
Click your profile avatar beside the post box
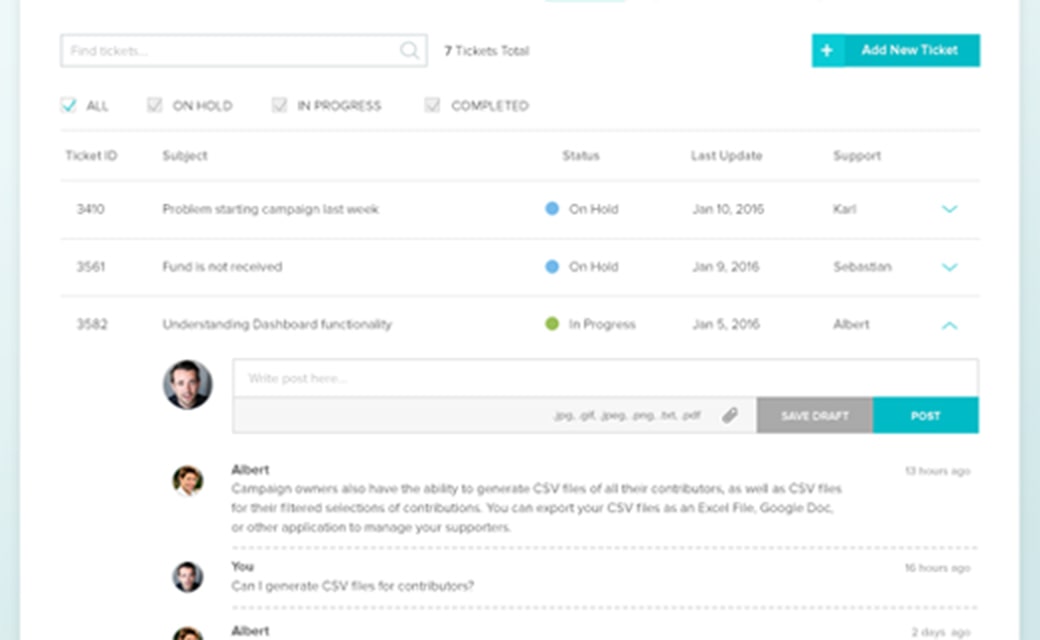tap(188, 385)
